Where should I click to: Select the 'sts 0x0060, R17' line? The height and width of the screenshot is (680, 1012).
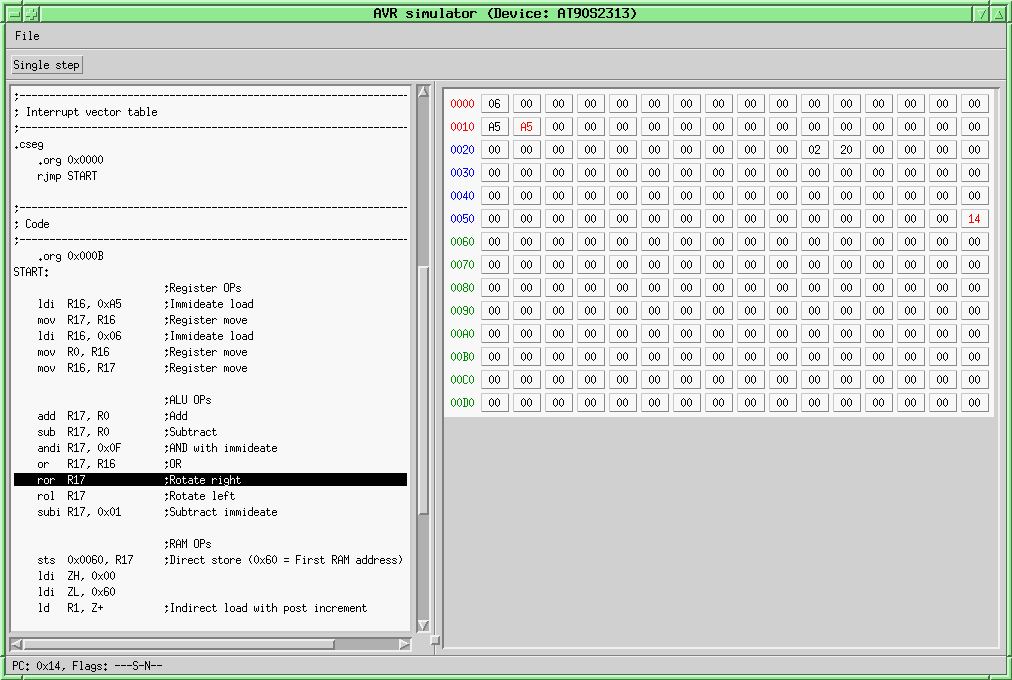[210, 560]
